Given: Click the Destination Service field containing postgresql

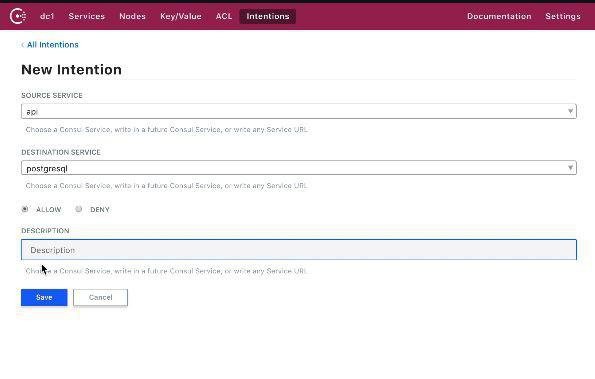Looking at the screenshot, I should pyautogui.click(x=299, y=168).
